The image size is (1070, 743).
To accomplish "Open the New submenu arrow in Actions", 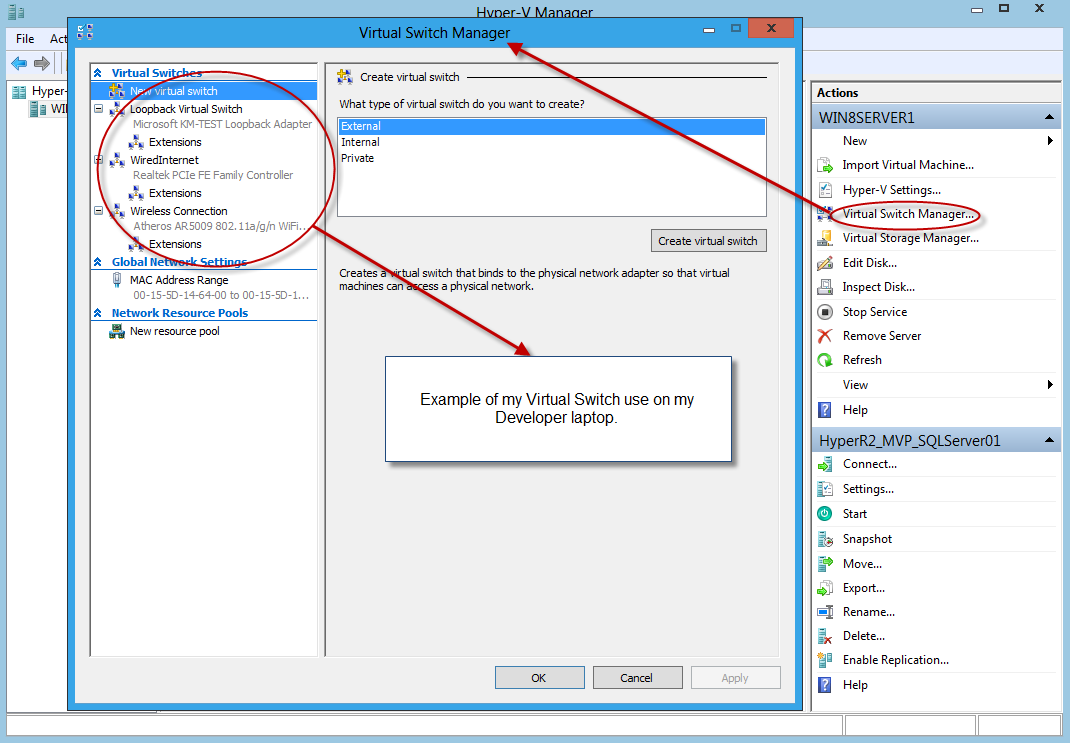I will point(1050,141).
